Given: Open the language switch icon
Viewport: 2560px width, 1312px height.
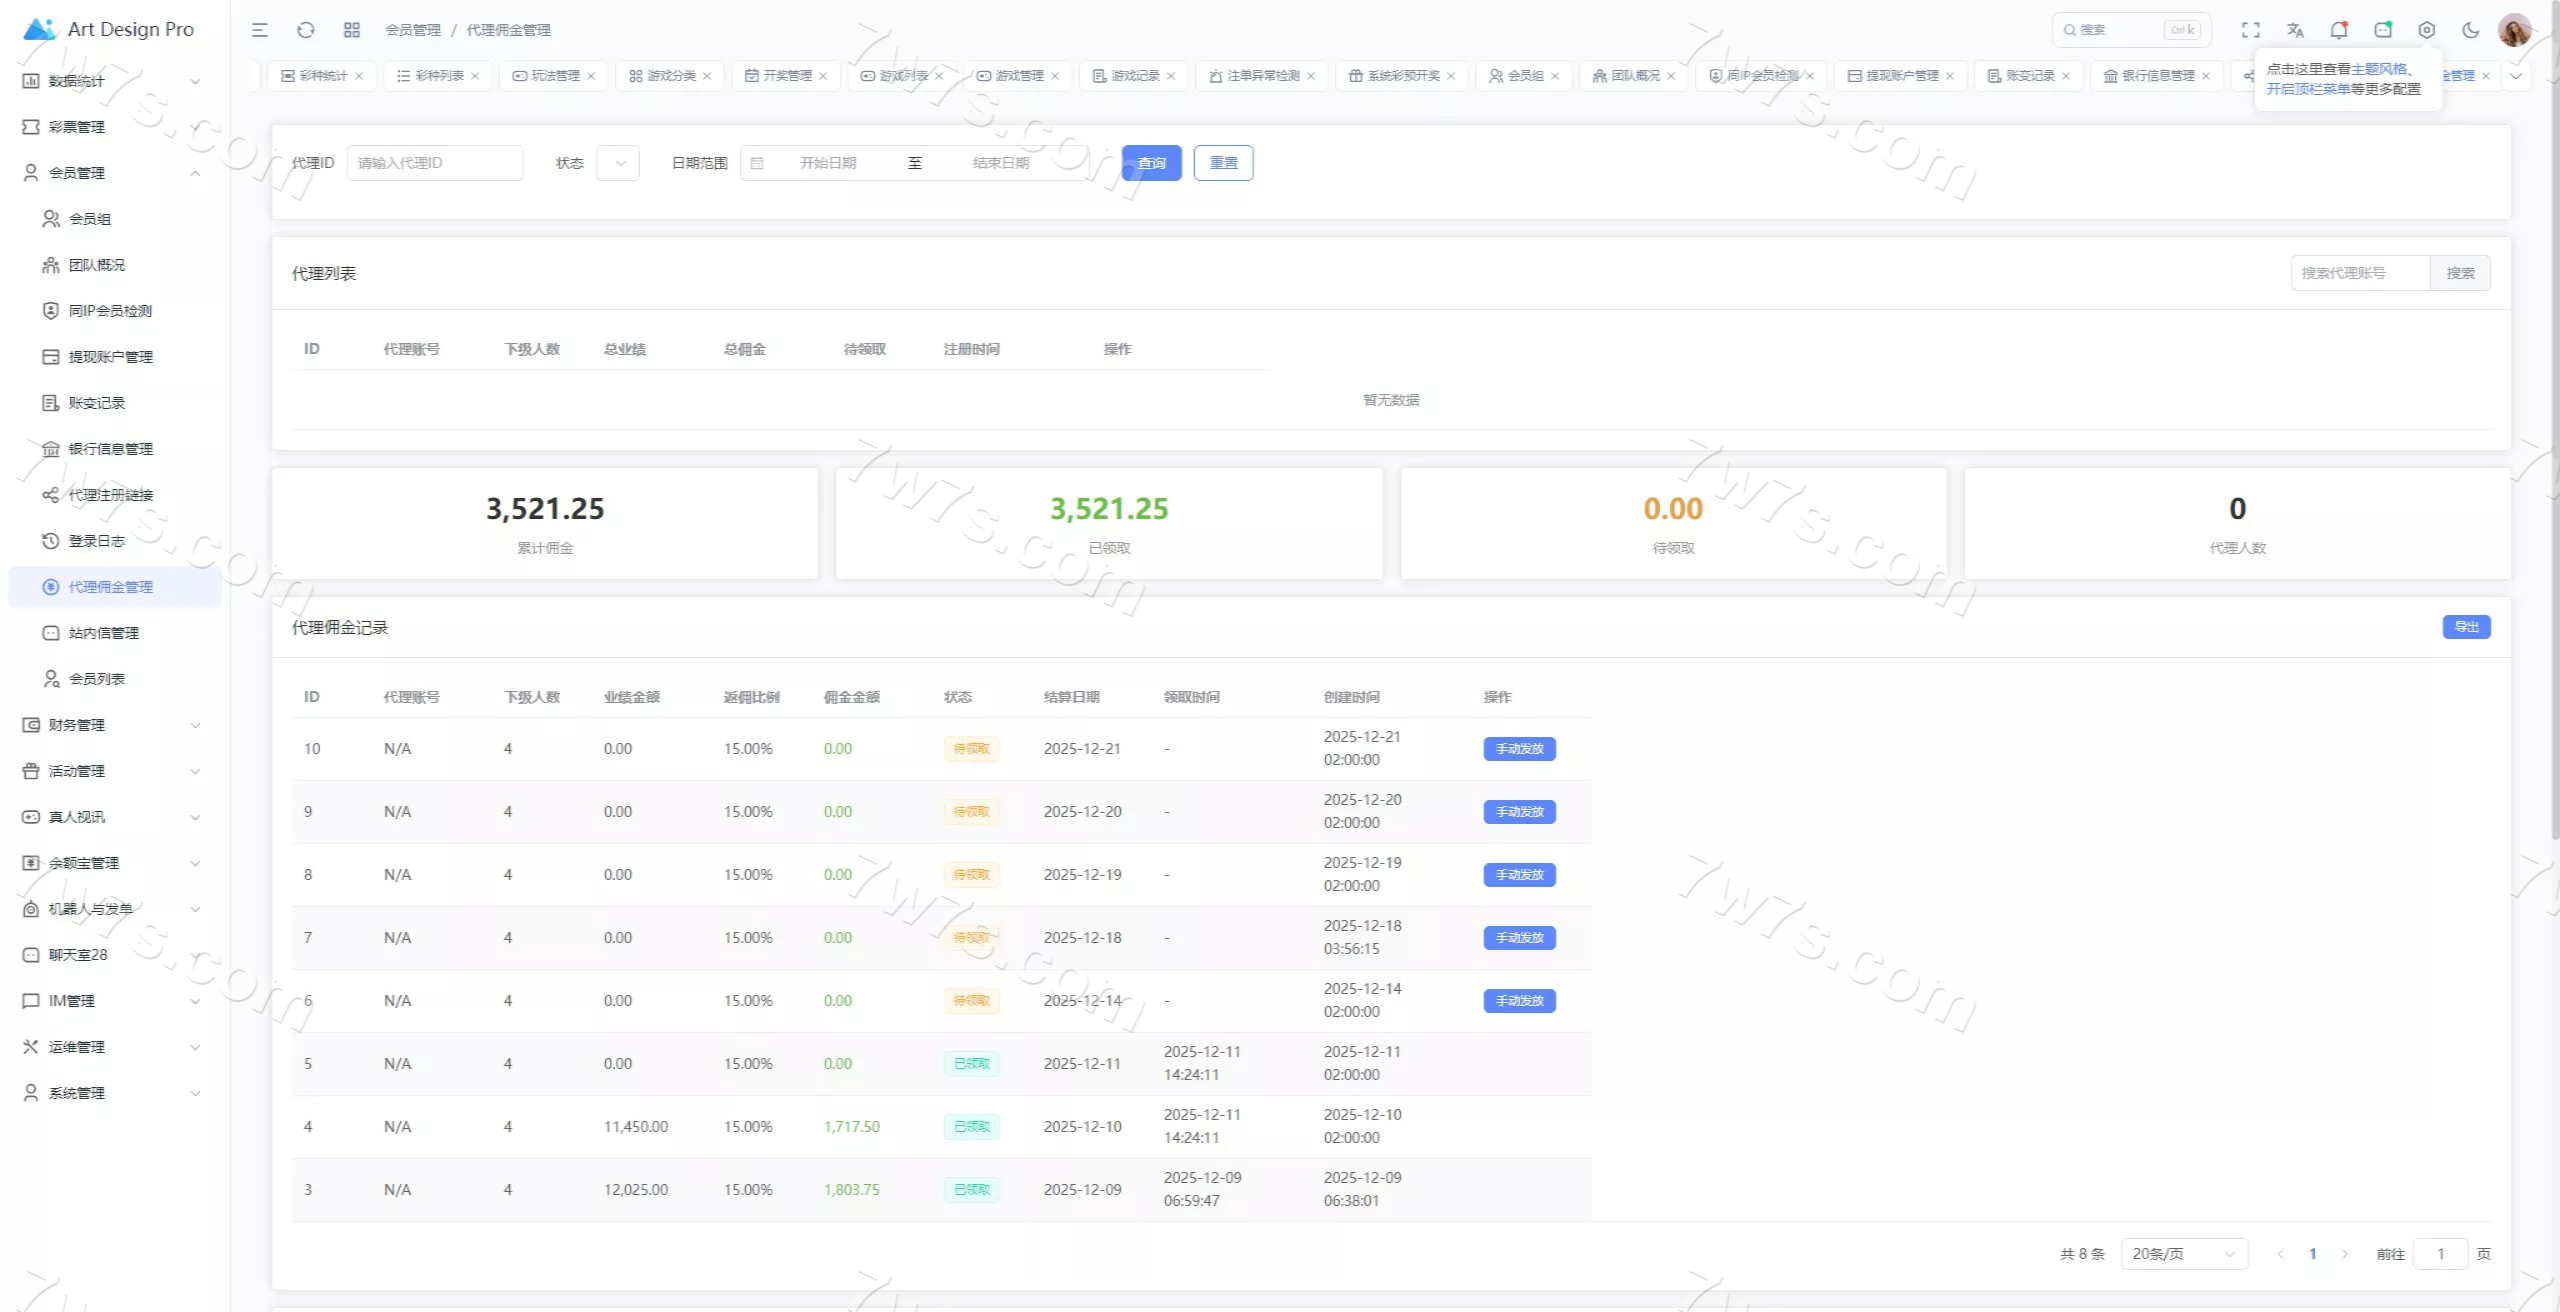Looking at the screenshot, I should (2295, 30).
